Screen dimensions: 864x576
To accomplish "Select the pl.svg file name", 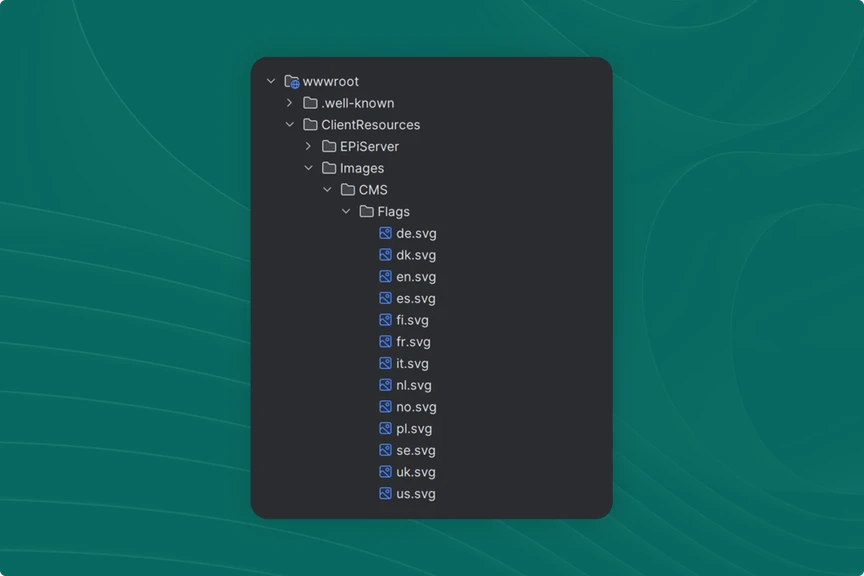I will point(414,429).
